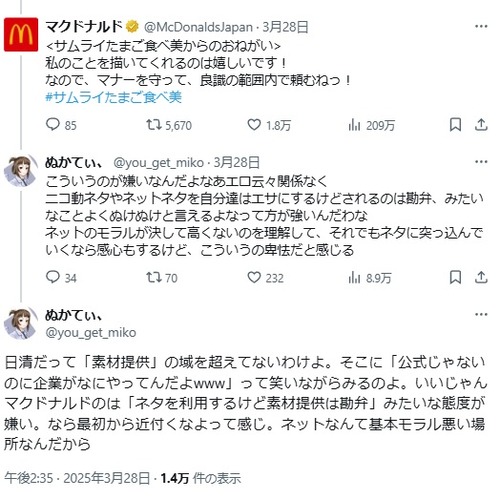Screen dimensions: 500x499
Task: Open more options for McDonald's tweet
Action: click(481, 26)
